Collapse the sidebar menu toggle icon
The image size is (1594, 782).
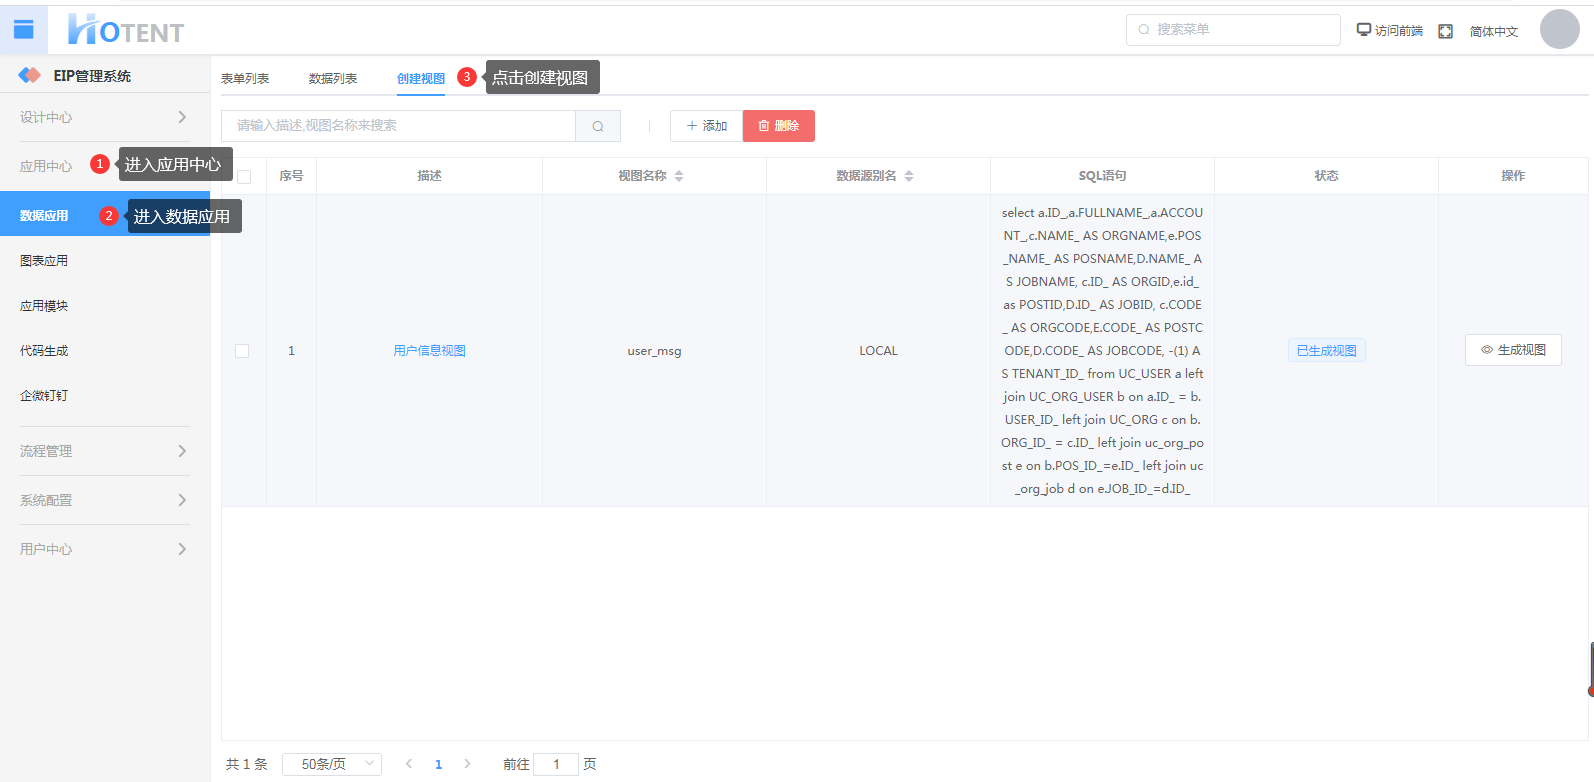click(x=24, y=30)
